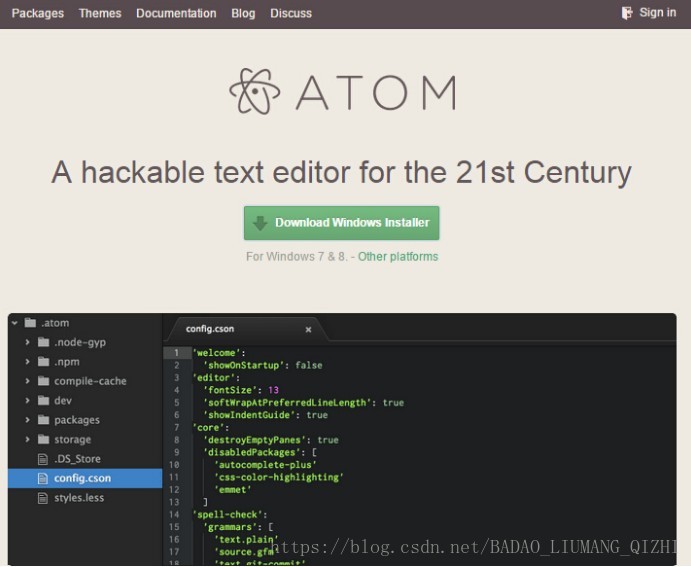691x567 pixels.
Task: Select the packages folder label
Action: tap(77, 420)
